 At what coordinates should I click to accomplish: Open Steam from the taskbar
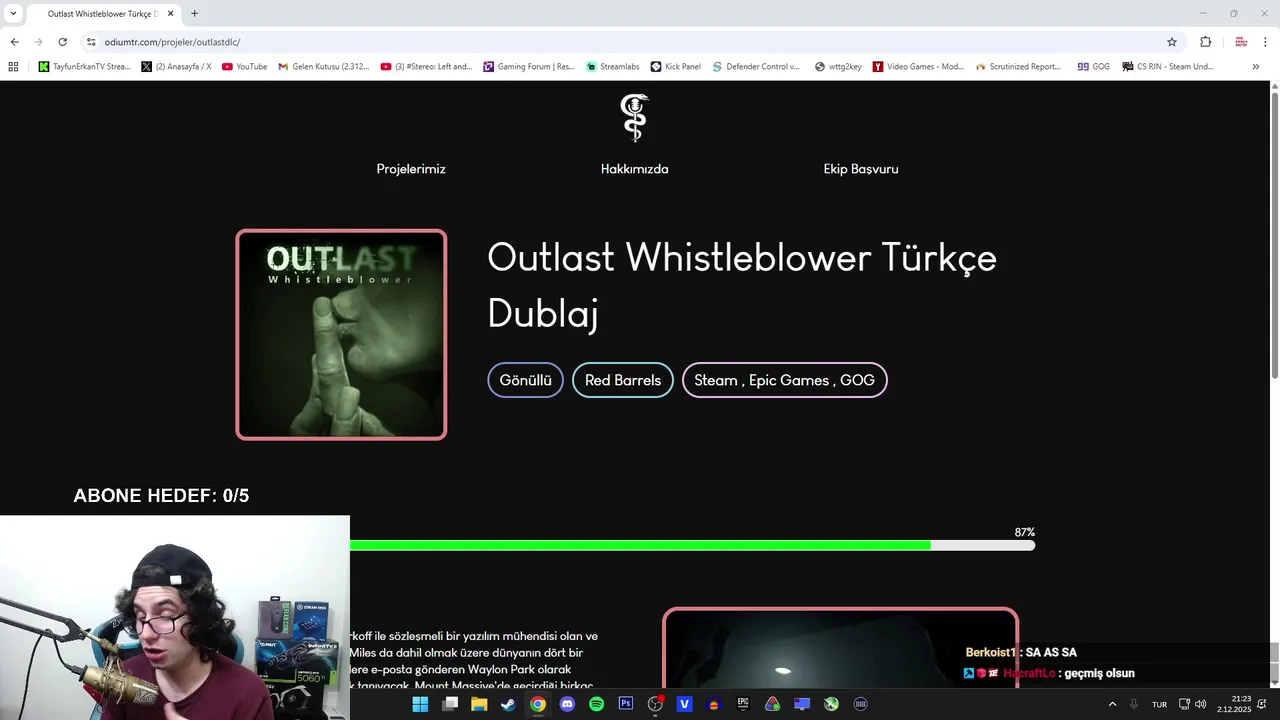pos(508,704)
